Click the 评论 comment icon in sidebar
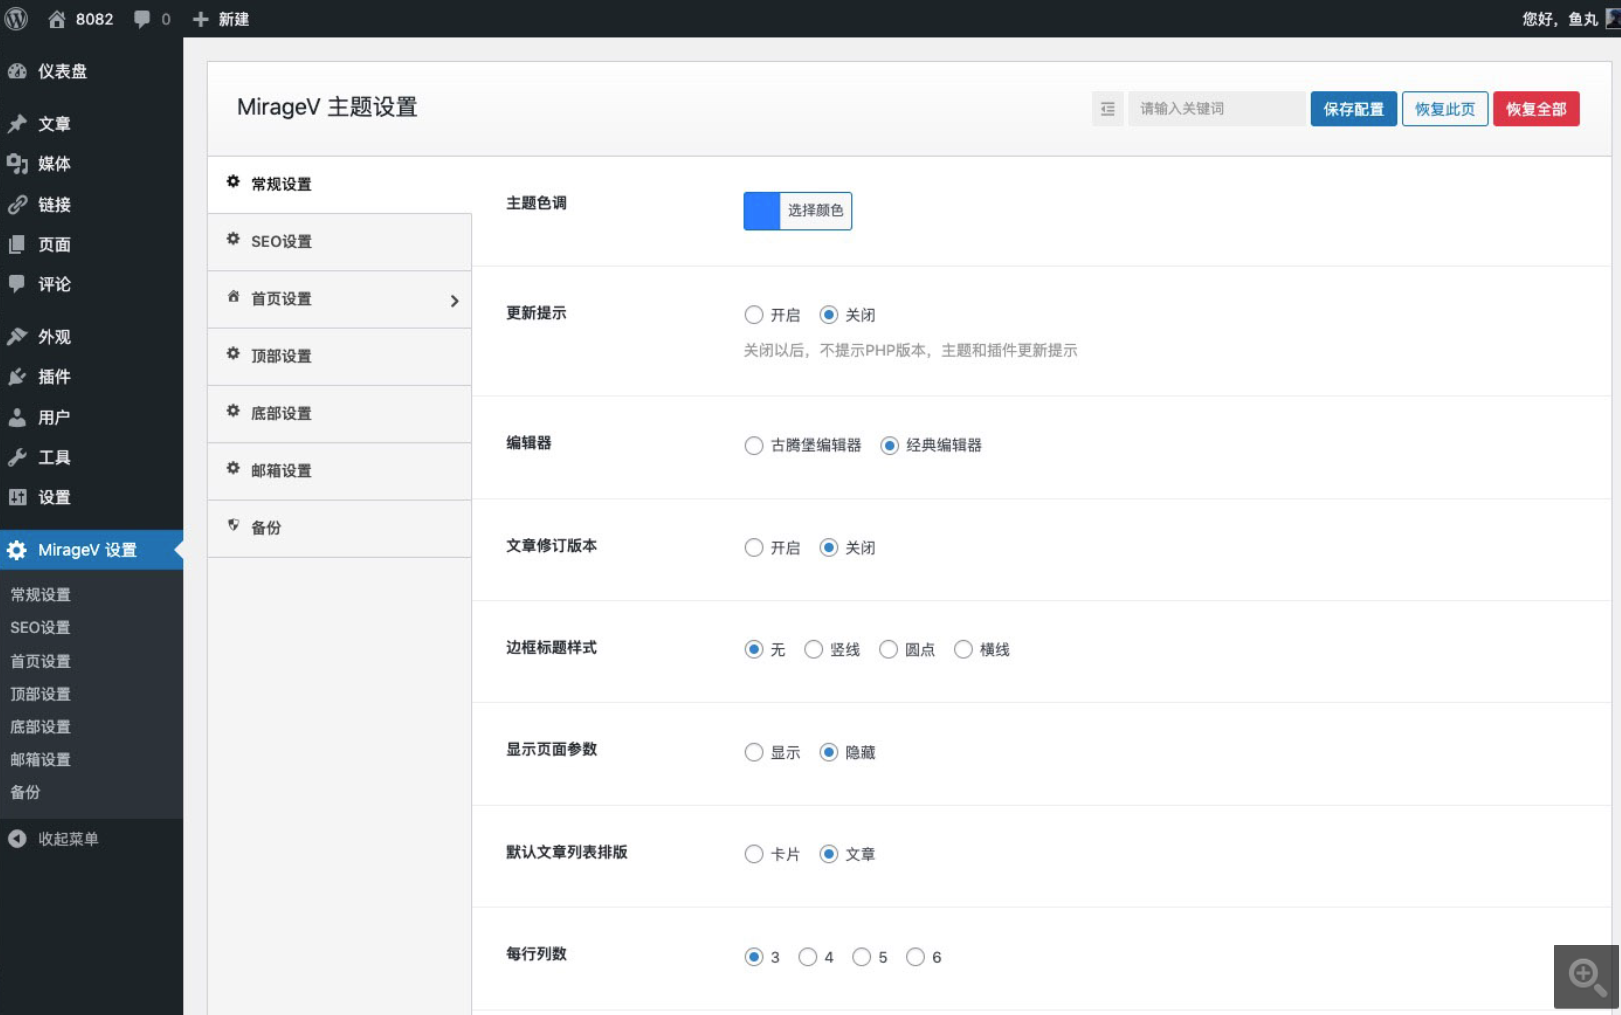The image size is (1621, 1015). point(17,284)
